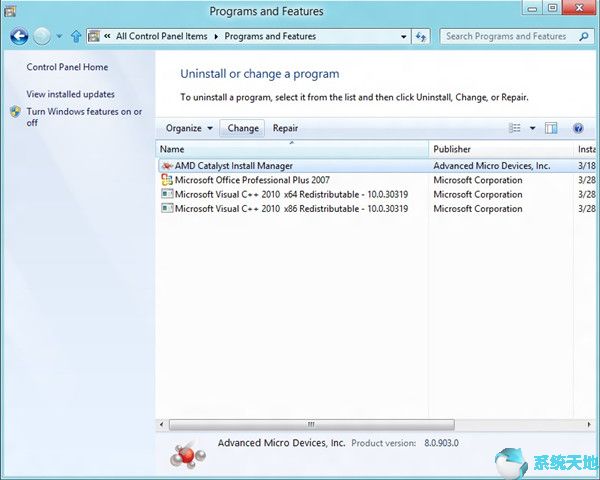Click the Microsoft Corporation cell in the Office row

coord(478,180)
